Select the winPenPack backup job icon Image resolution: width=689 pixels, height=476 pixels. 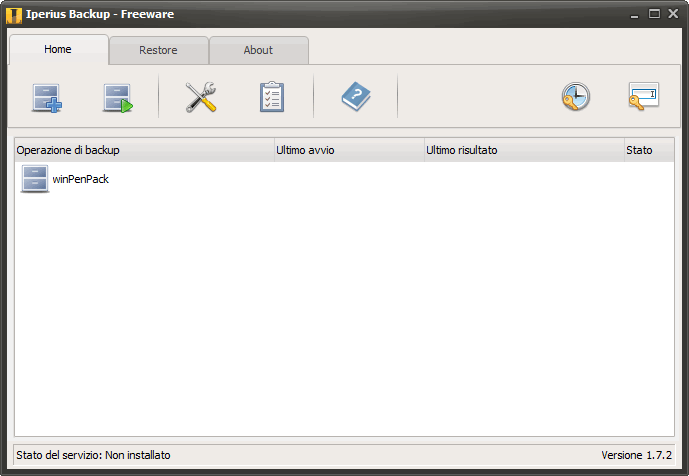point(35,179)
